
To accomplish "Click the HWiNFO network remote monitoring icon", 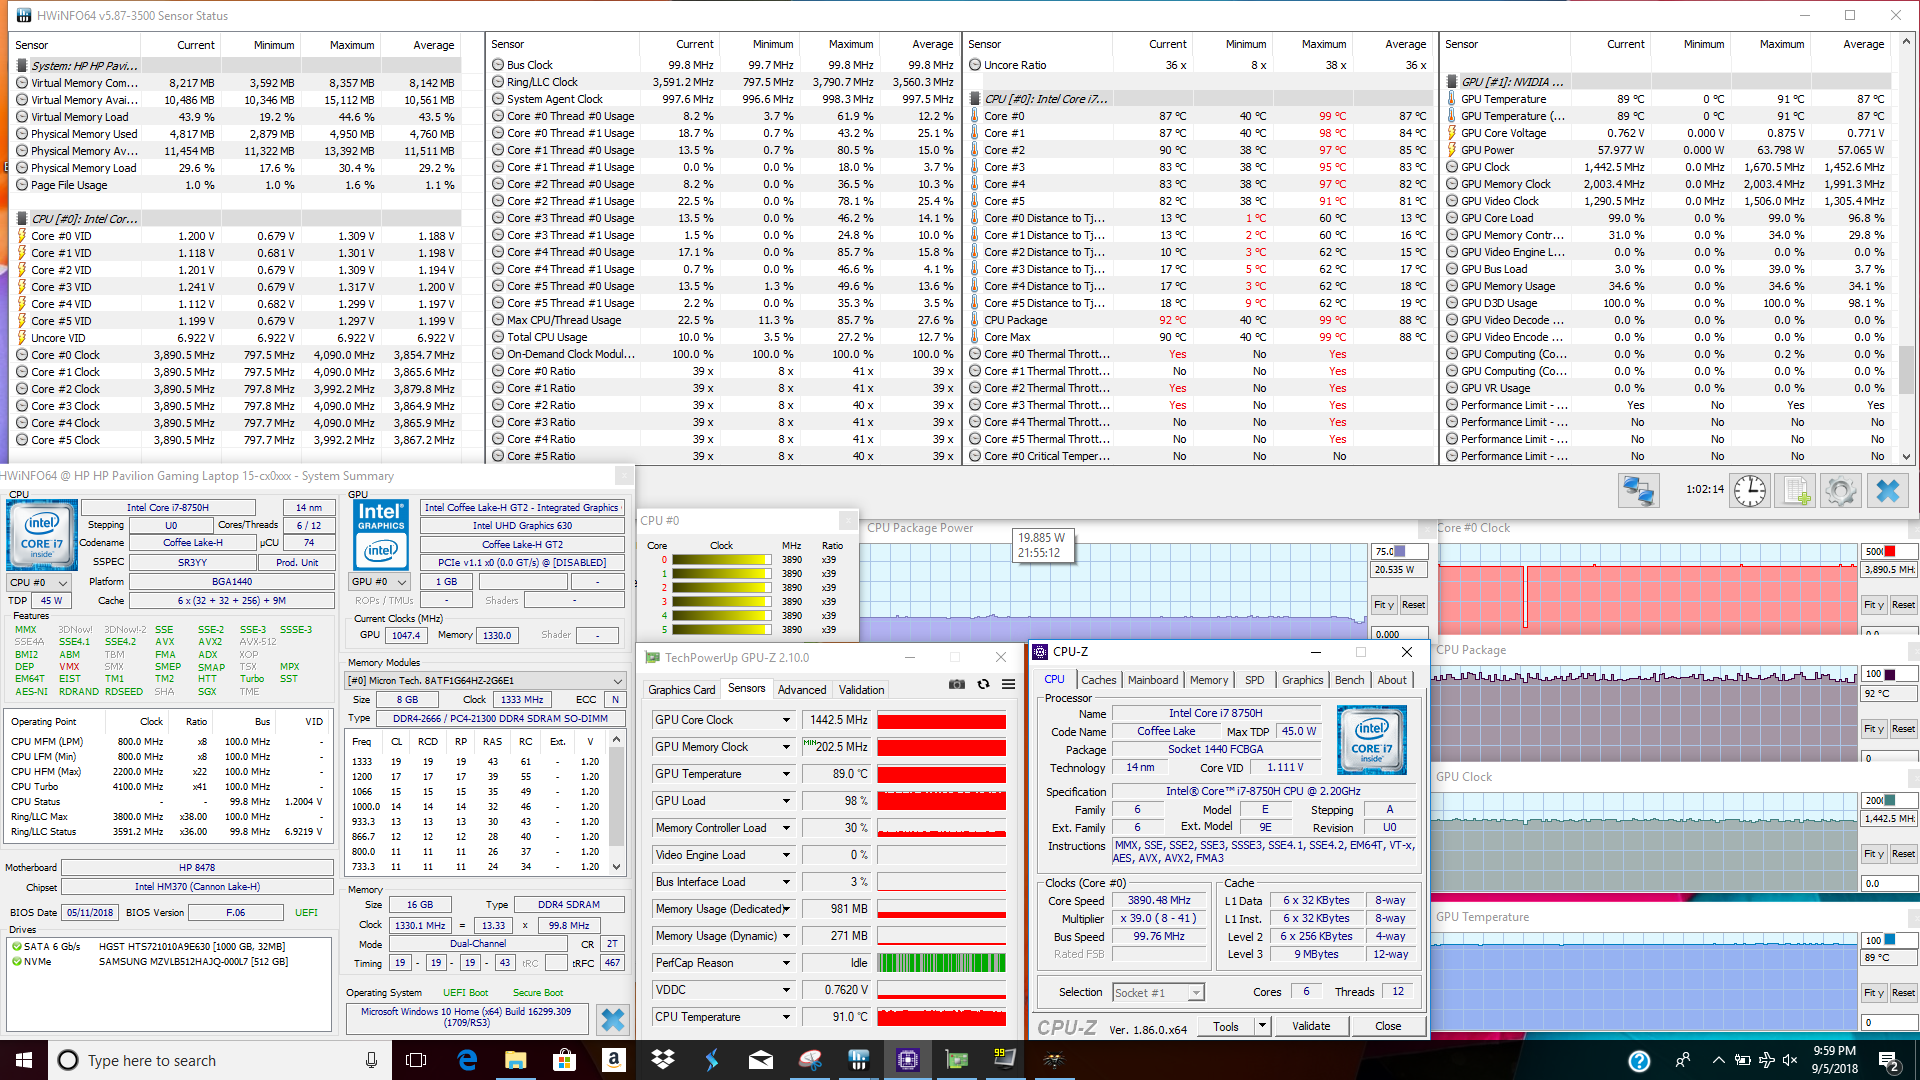I will [1638, 491].
